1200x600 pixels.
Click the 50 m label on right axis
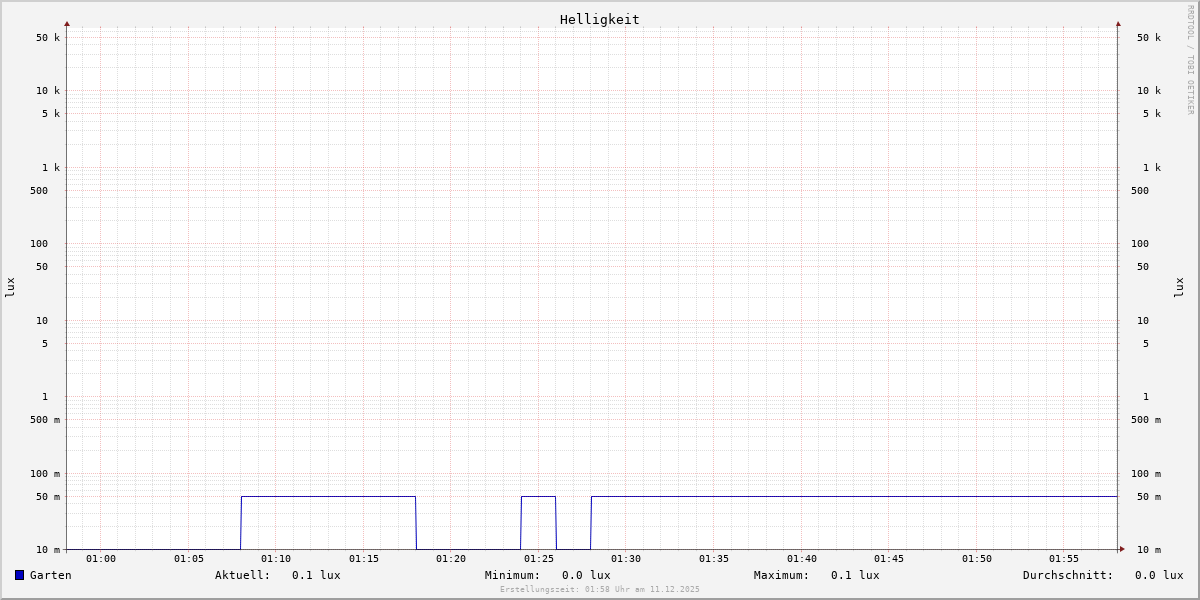pyautogui.click(x=1149, y=497)
